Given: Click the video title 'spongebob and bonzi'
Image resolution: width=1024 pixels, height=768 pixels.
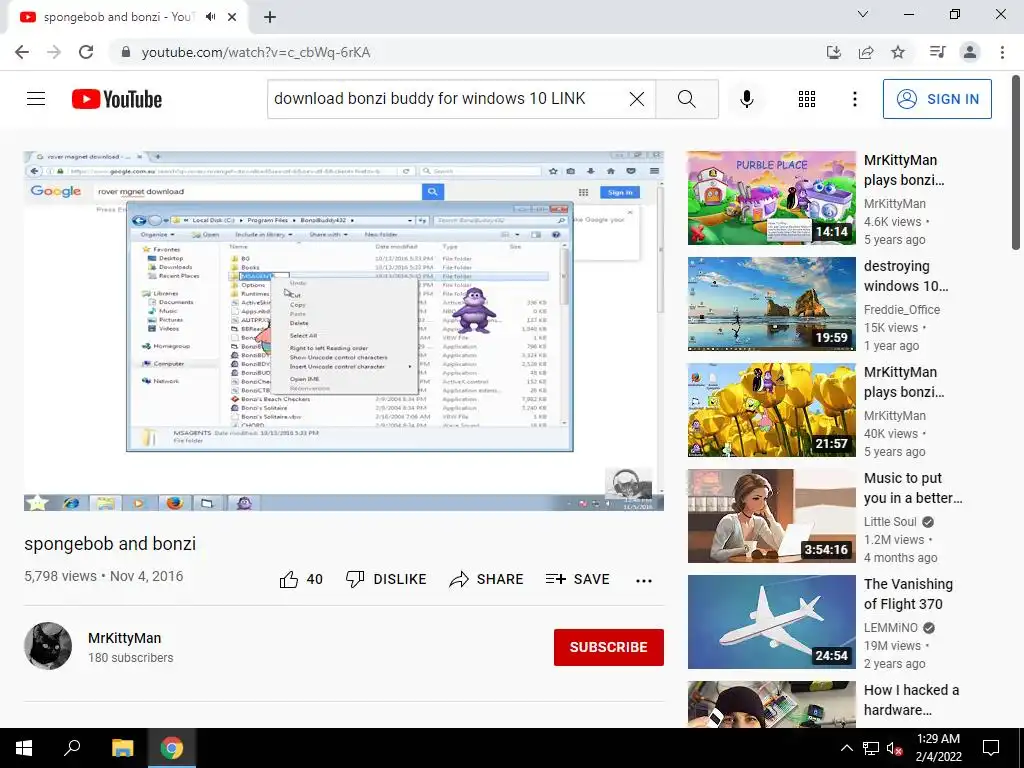Looking at the screenshot, I should (110, 543).
